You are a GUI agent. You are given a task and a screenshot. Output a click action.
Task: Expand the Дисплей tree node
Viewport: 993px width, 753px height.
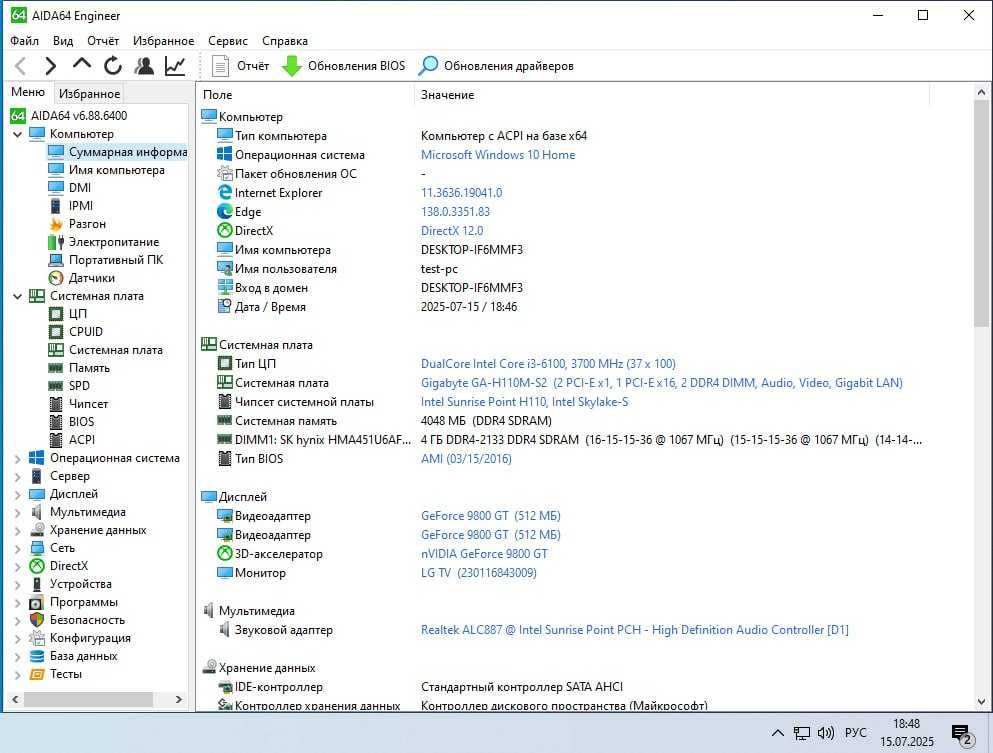pos(17,495)
